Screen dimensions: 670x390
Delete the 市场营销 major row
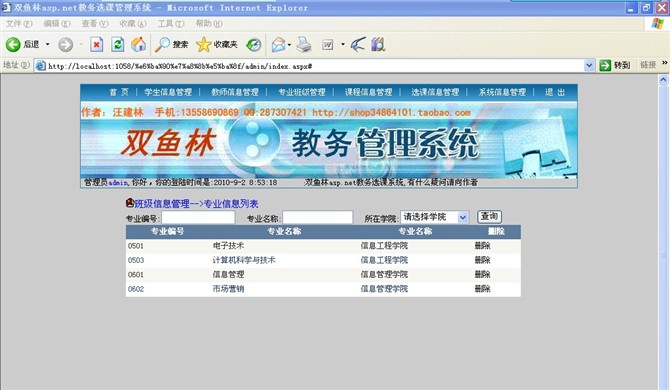(482, 289)
